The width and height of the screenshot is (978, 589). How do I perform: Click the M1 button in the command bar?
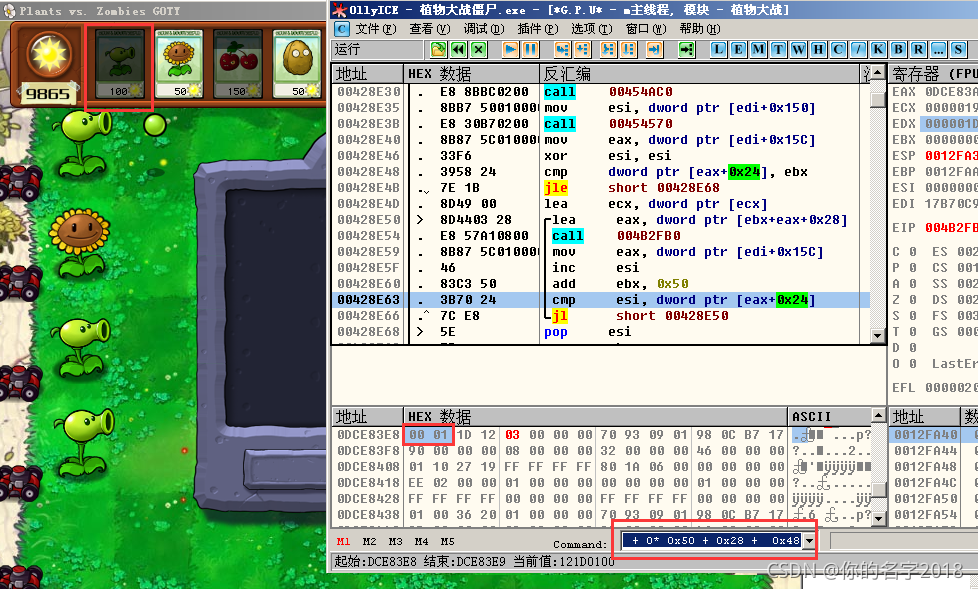(x=343, y=542)
